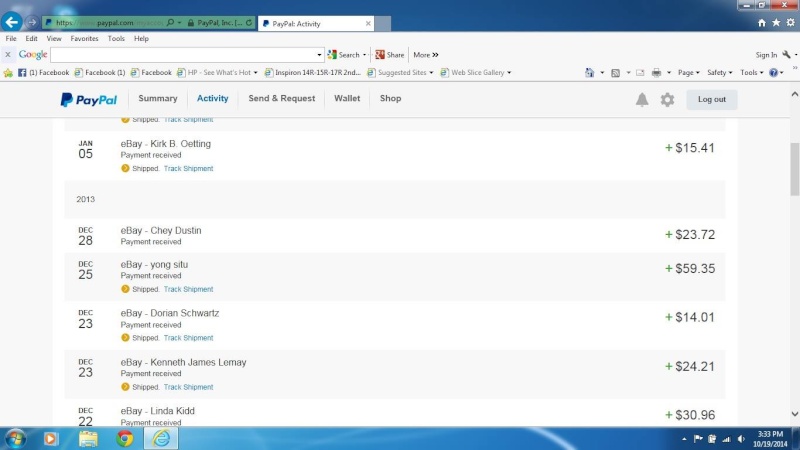
Task: Open the Facebook (1) favorite
Action: tap(100, 72)
